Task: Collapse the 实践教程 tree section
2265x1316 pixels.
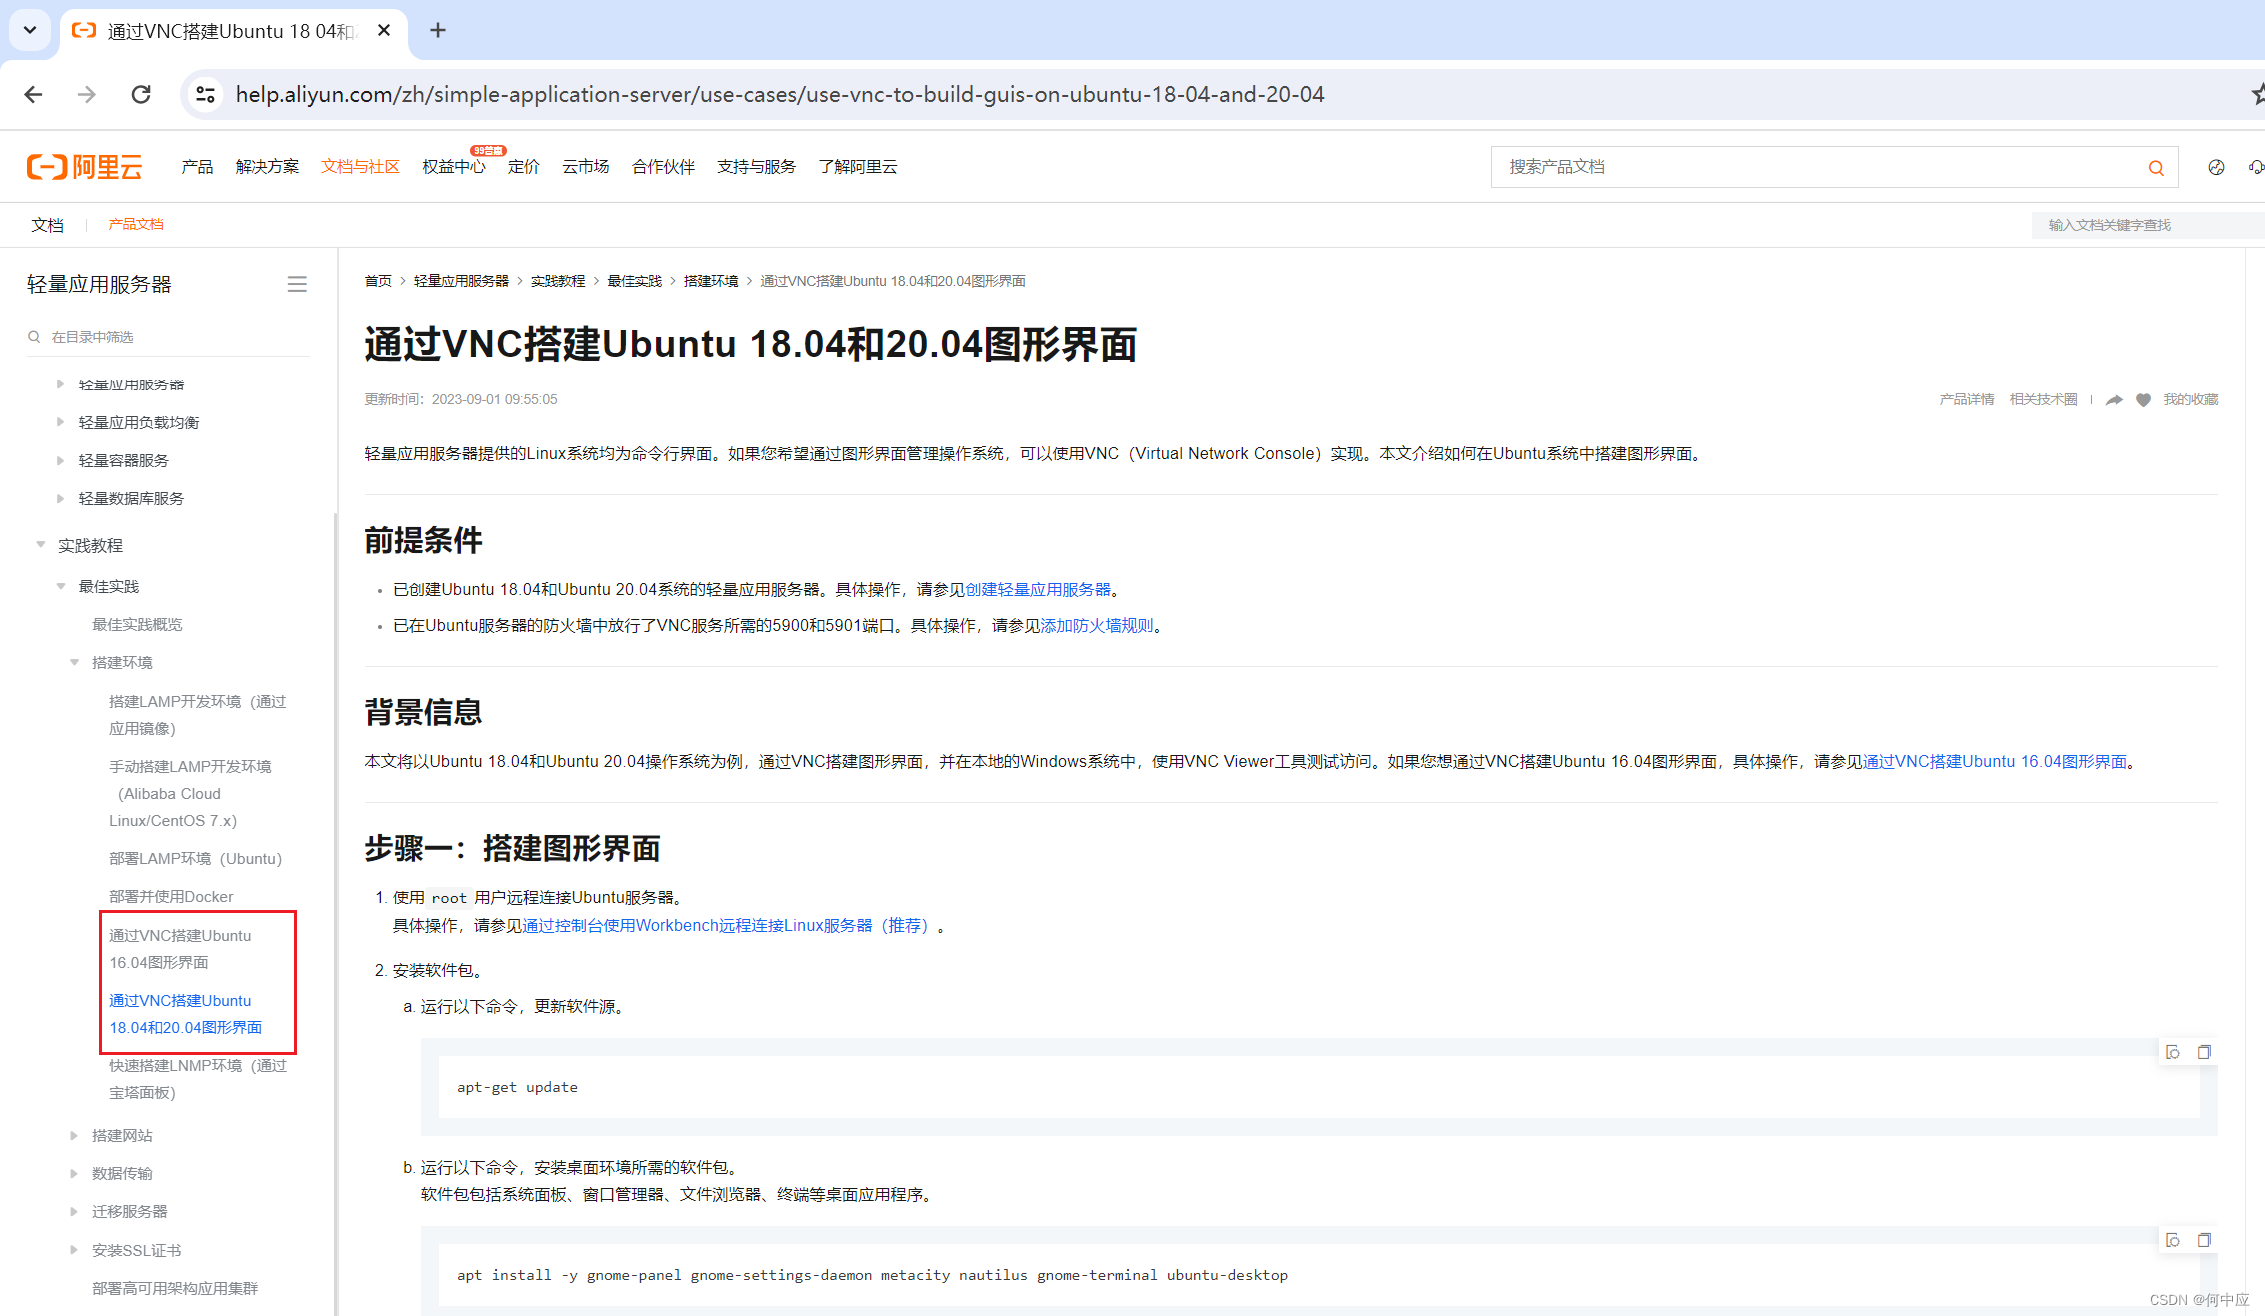Action: [x=41, y=545]
